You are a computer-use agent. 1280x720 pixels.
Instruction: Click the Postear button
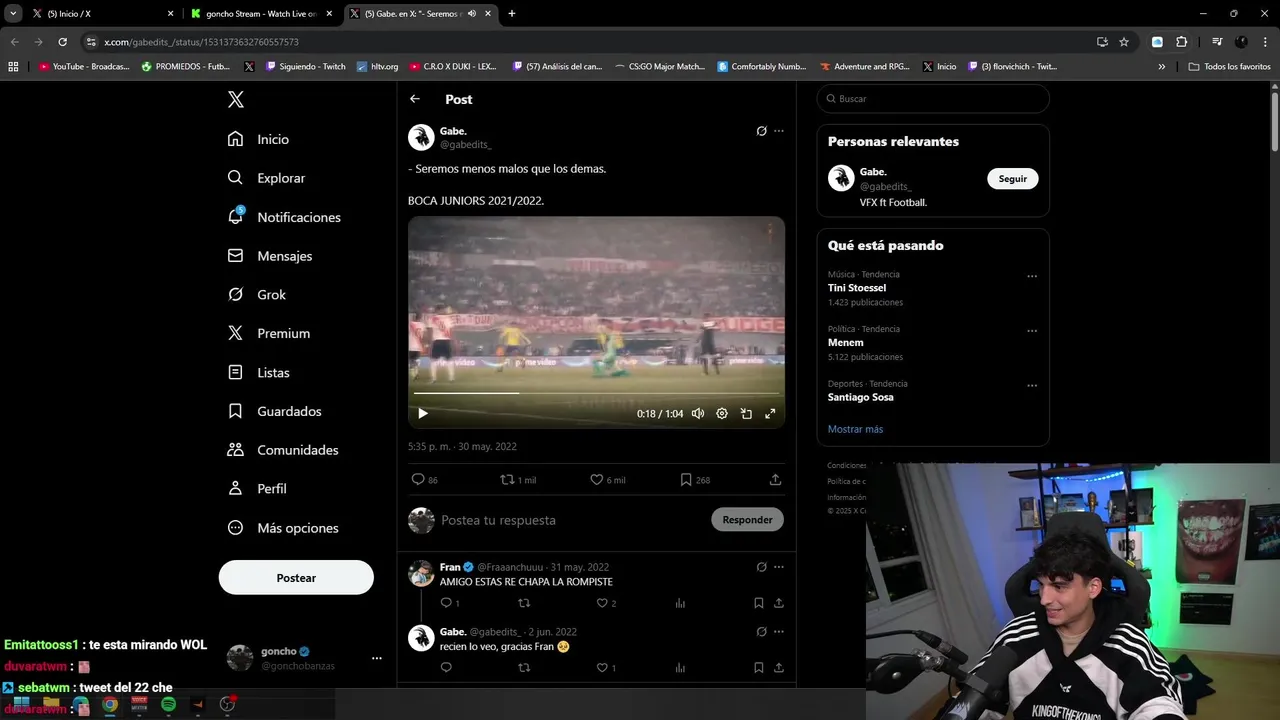pos(296,578)
